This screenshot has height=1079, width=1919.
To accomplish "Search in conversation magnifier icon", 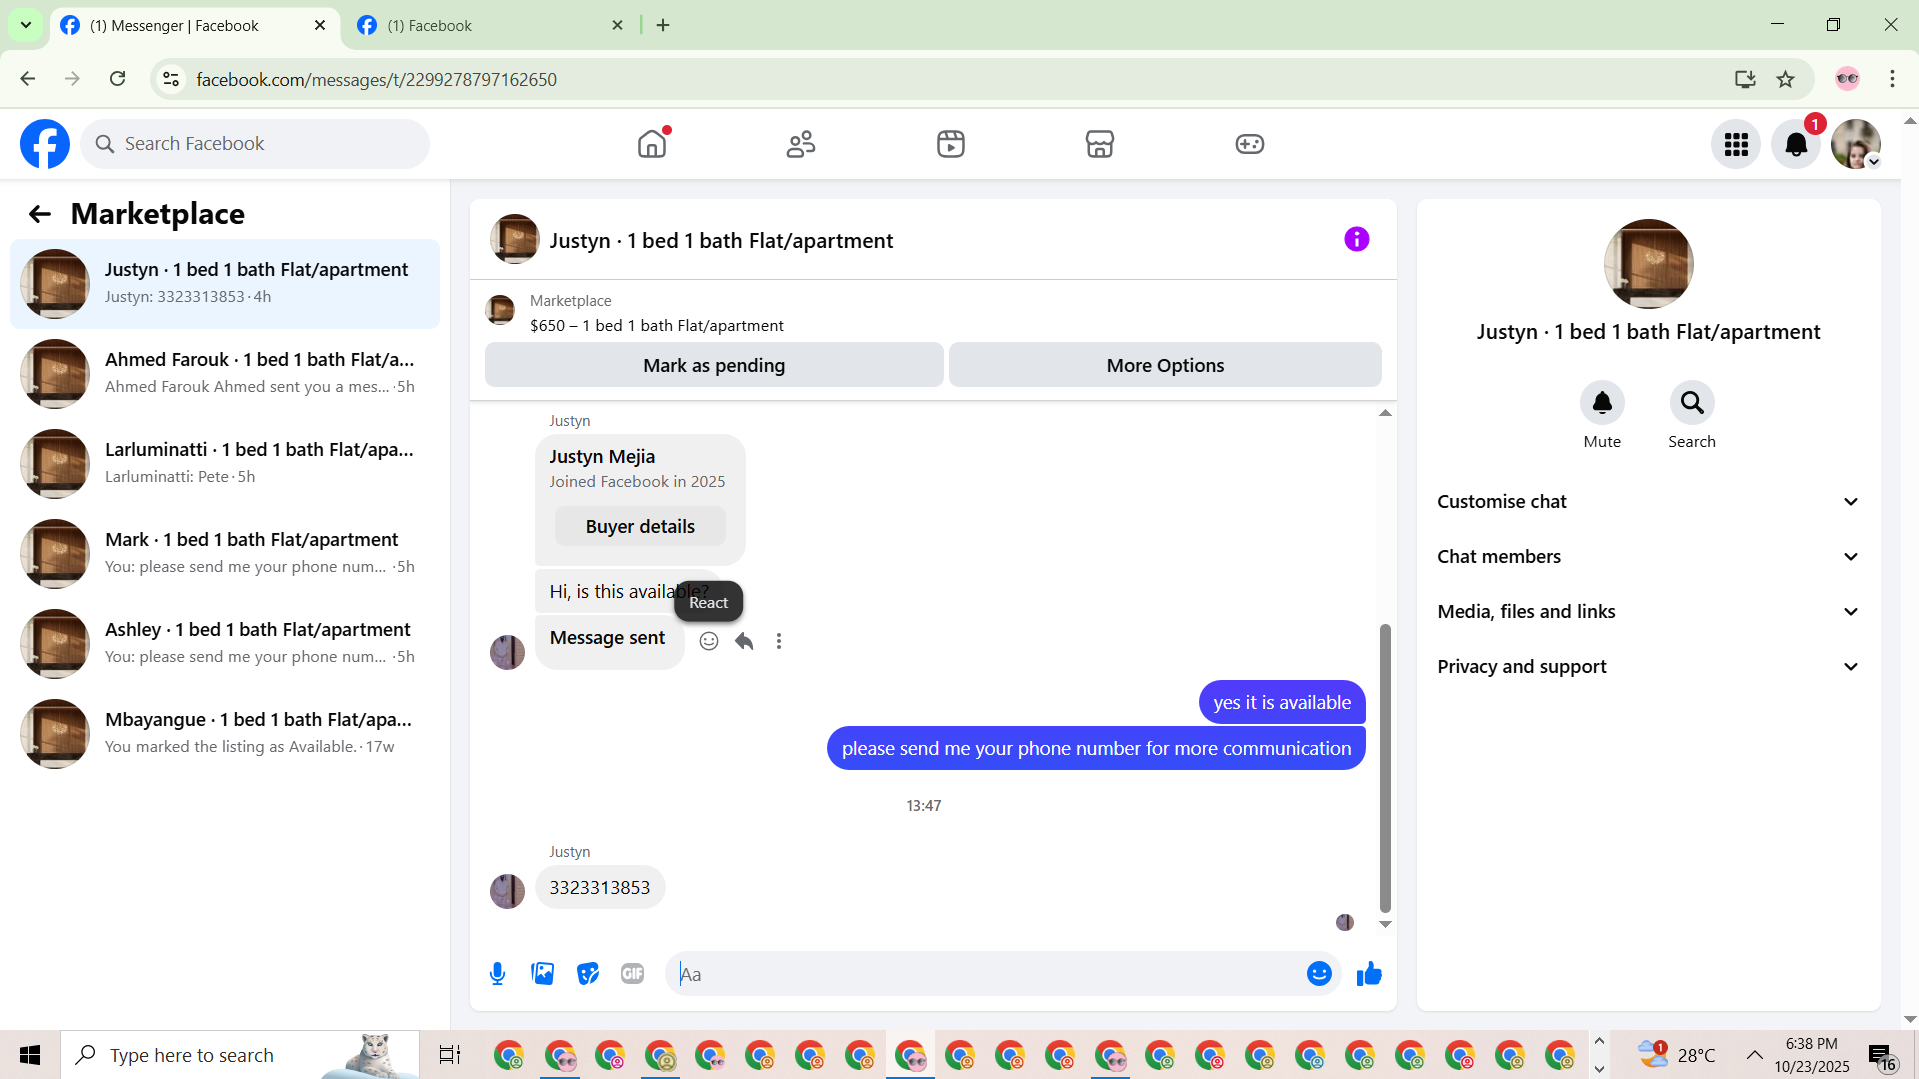I will point(1692,403).
